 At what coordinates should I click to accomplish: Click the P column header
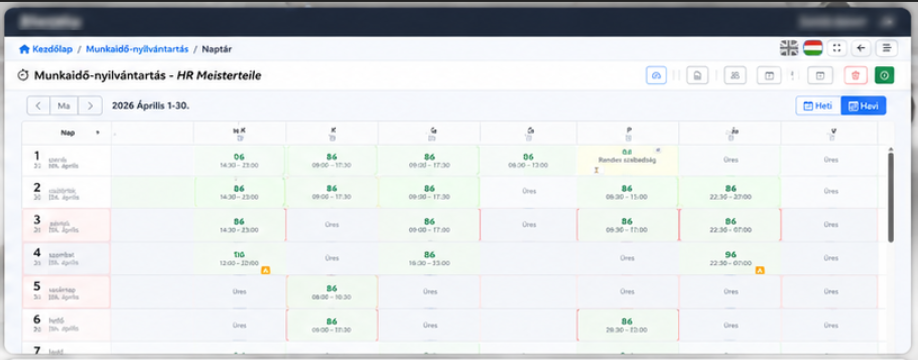(628, 133)
